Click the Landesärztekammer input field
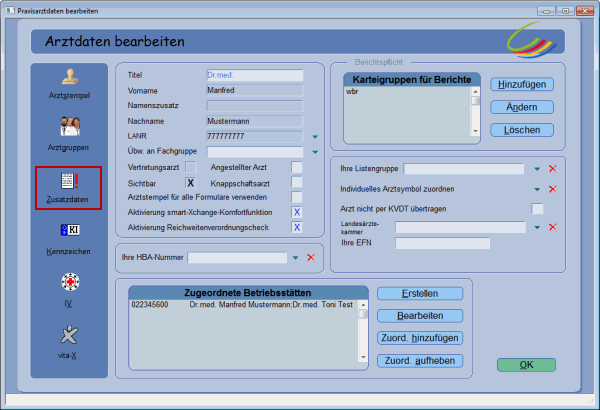The image size is (600, 410). 460,227
